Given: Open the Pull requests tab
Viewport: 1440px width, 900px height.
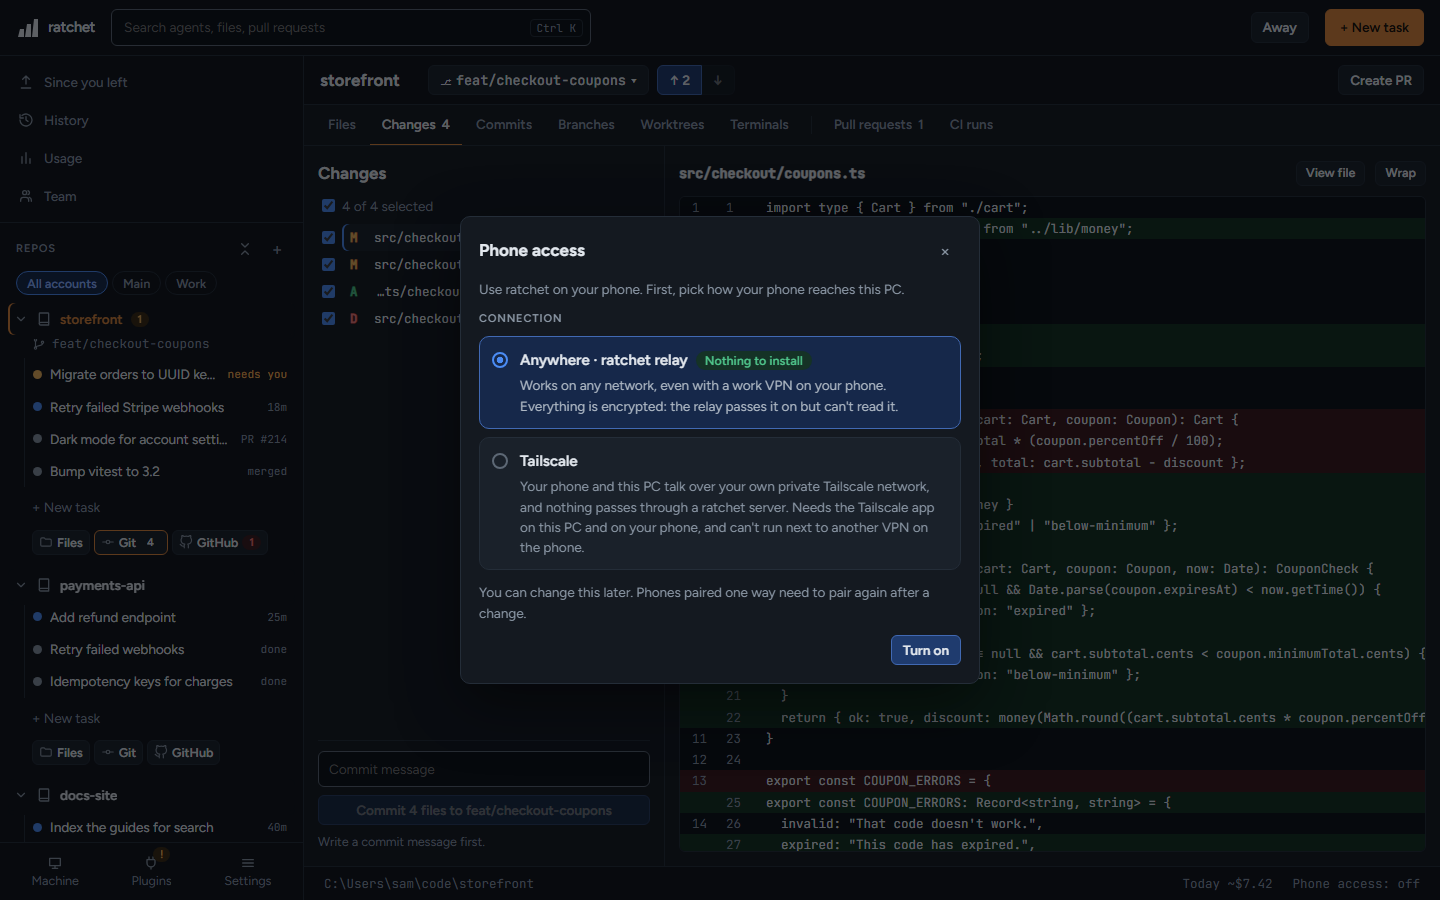Looking at the screenshot, I should (x=879, y=125).
